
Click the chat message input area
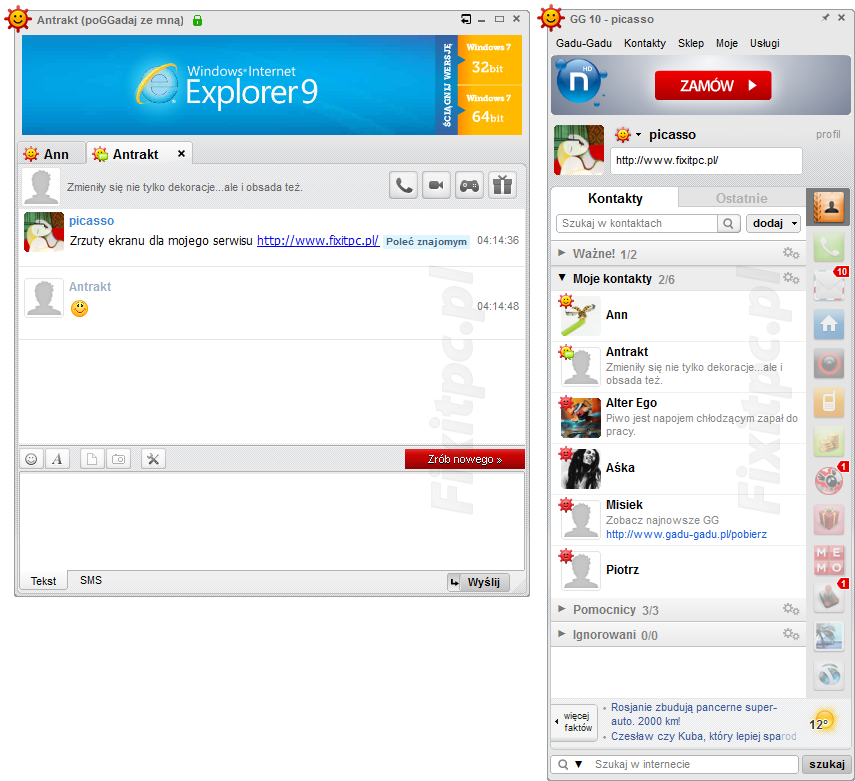coord(272,521)
